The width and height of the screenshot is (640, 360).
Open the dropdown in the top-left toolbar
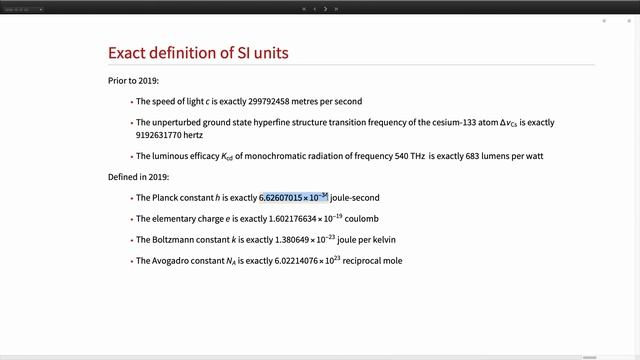[x=23, y=9]
